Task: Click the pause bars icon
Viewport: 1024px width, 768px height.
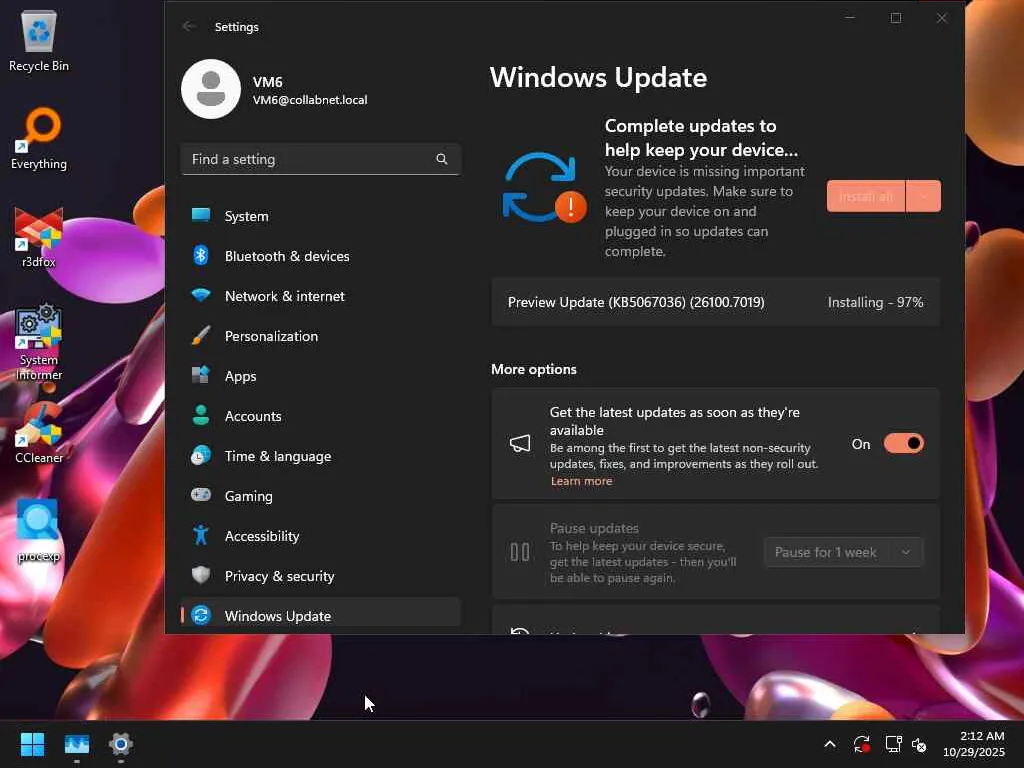Action: [520, 552]
